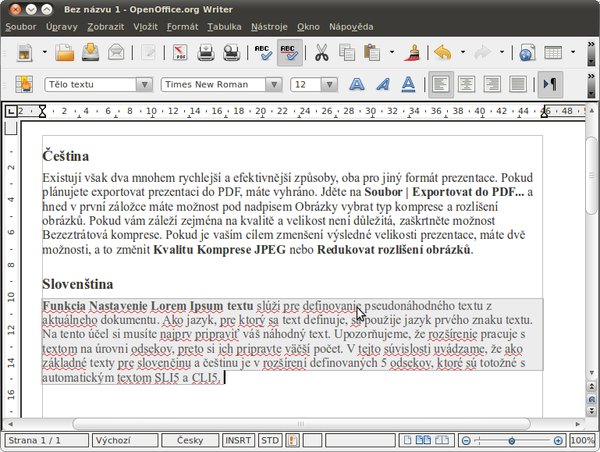Toggle INSRT insert mode in status bar
Image resolution: width=600 pixels, height=452 pixels.
tap(239, 440)
